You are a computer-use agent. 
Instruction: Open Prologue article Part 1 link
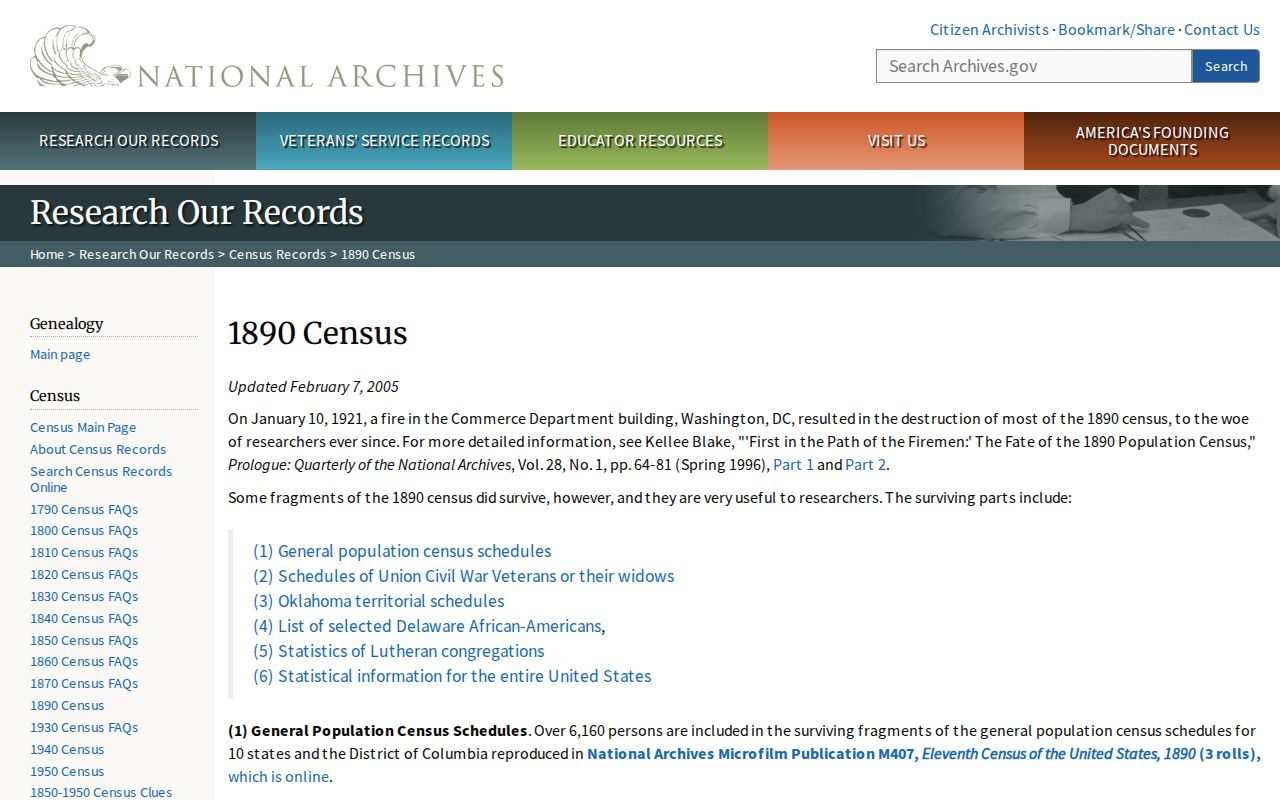point(794,464)
